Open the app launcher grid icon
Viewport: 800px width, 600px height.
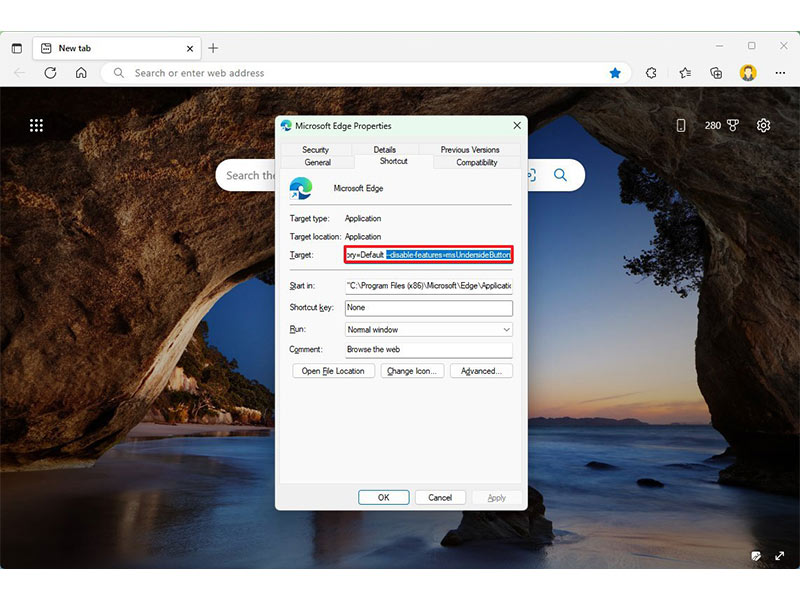click(36, 126)
